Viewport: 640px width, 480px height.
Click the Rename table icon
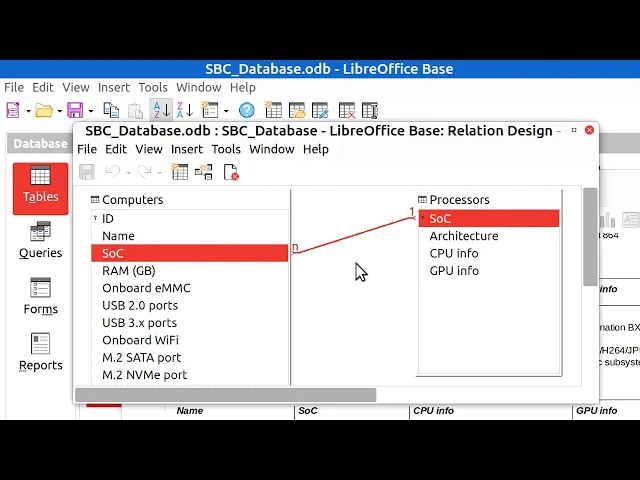click(x=370, y=110)
